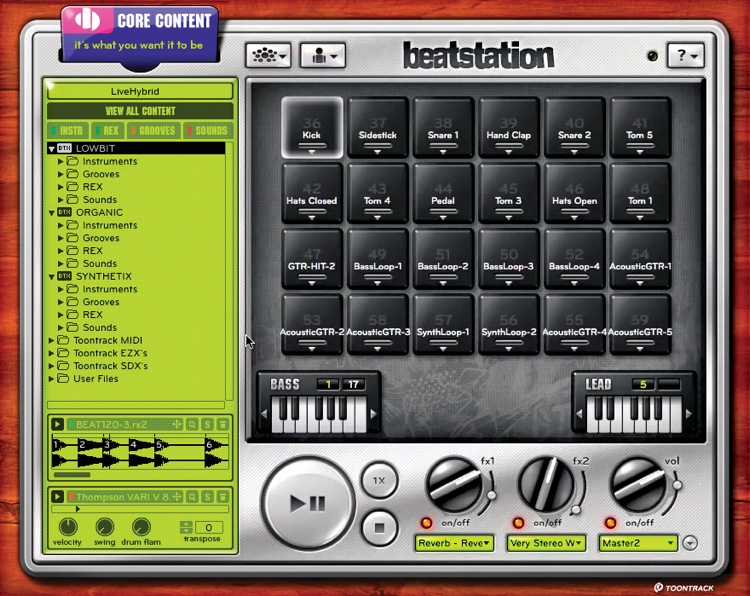Expand the User Files folder
The width and height of the screenshot is (750, 596).
[52, 379]
